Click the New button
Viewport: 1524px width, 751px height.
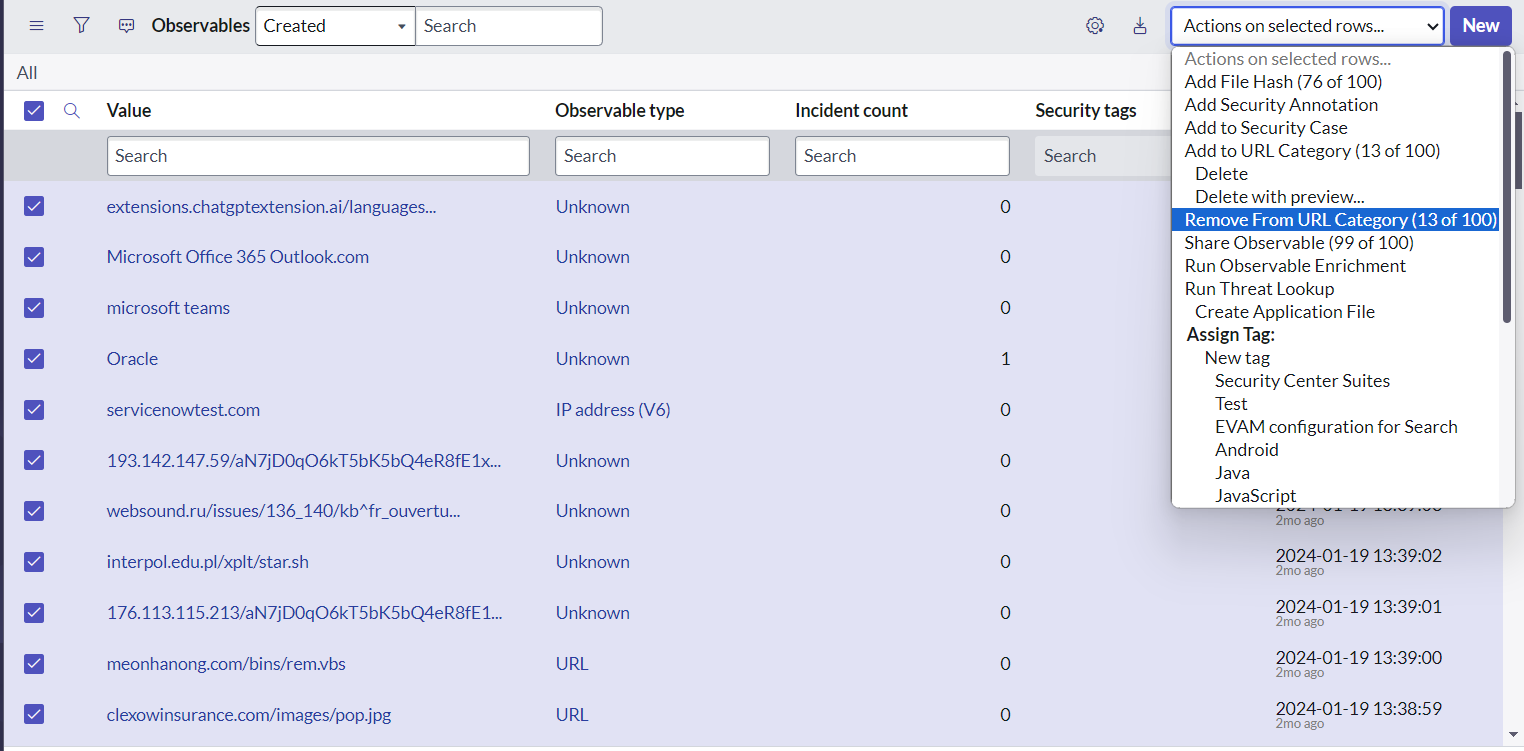1481,26
